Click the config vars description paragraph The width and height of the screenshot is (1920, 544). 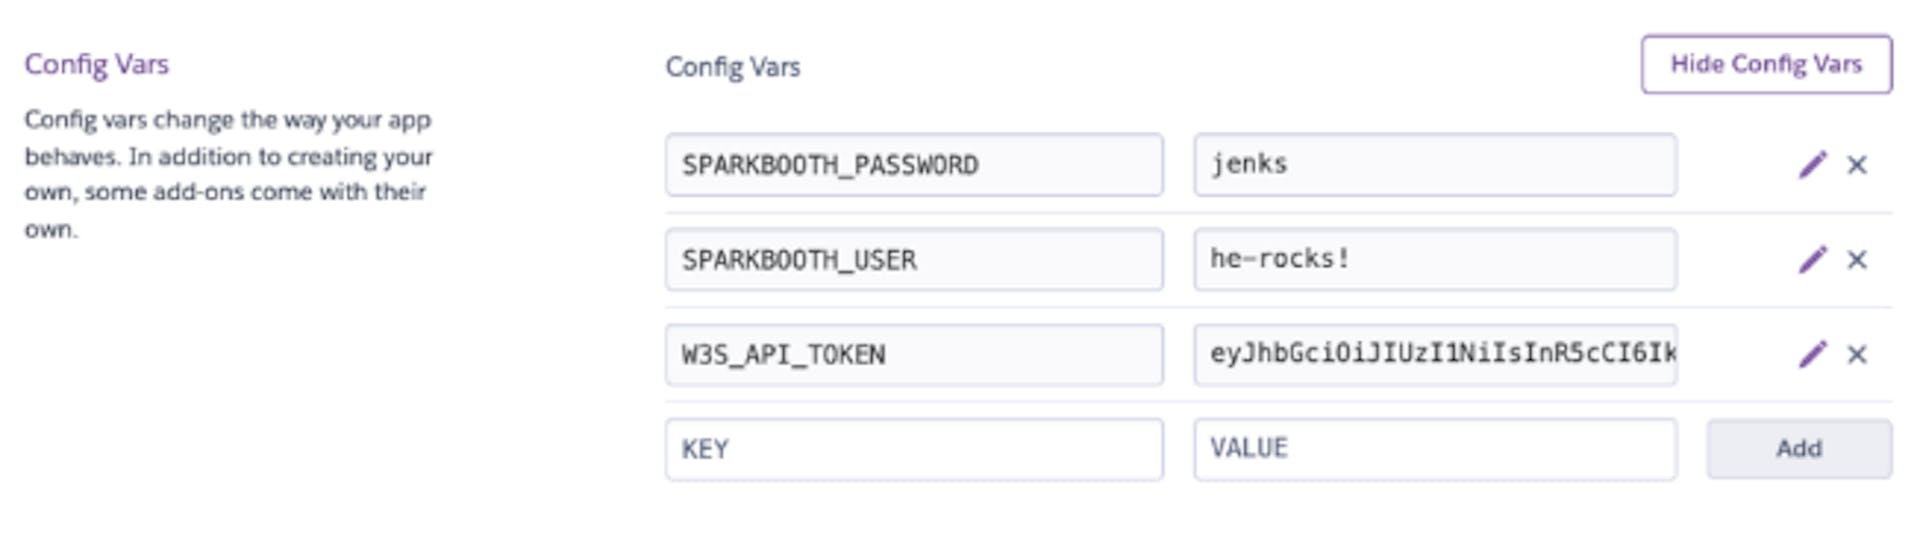click(229, 174)
